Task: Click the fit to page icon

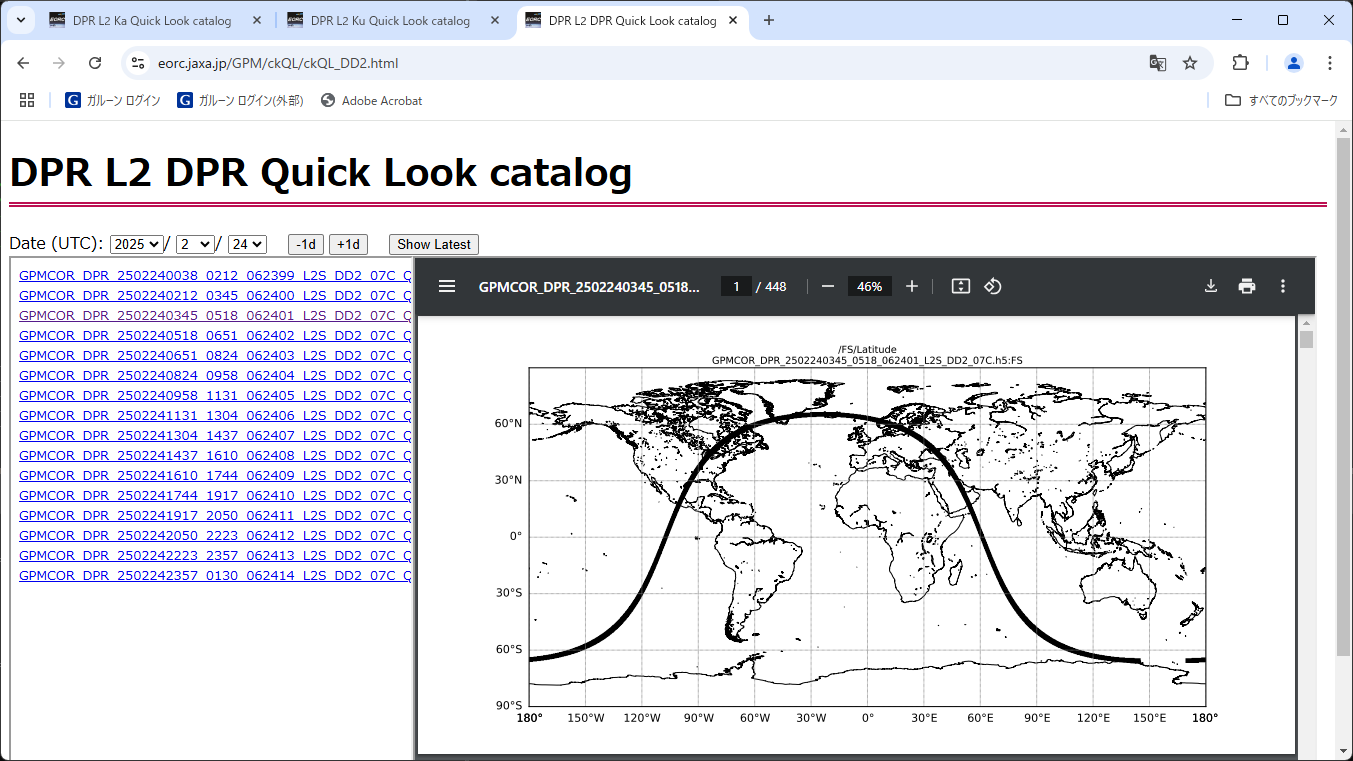Action: pos(960,286)
